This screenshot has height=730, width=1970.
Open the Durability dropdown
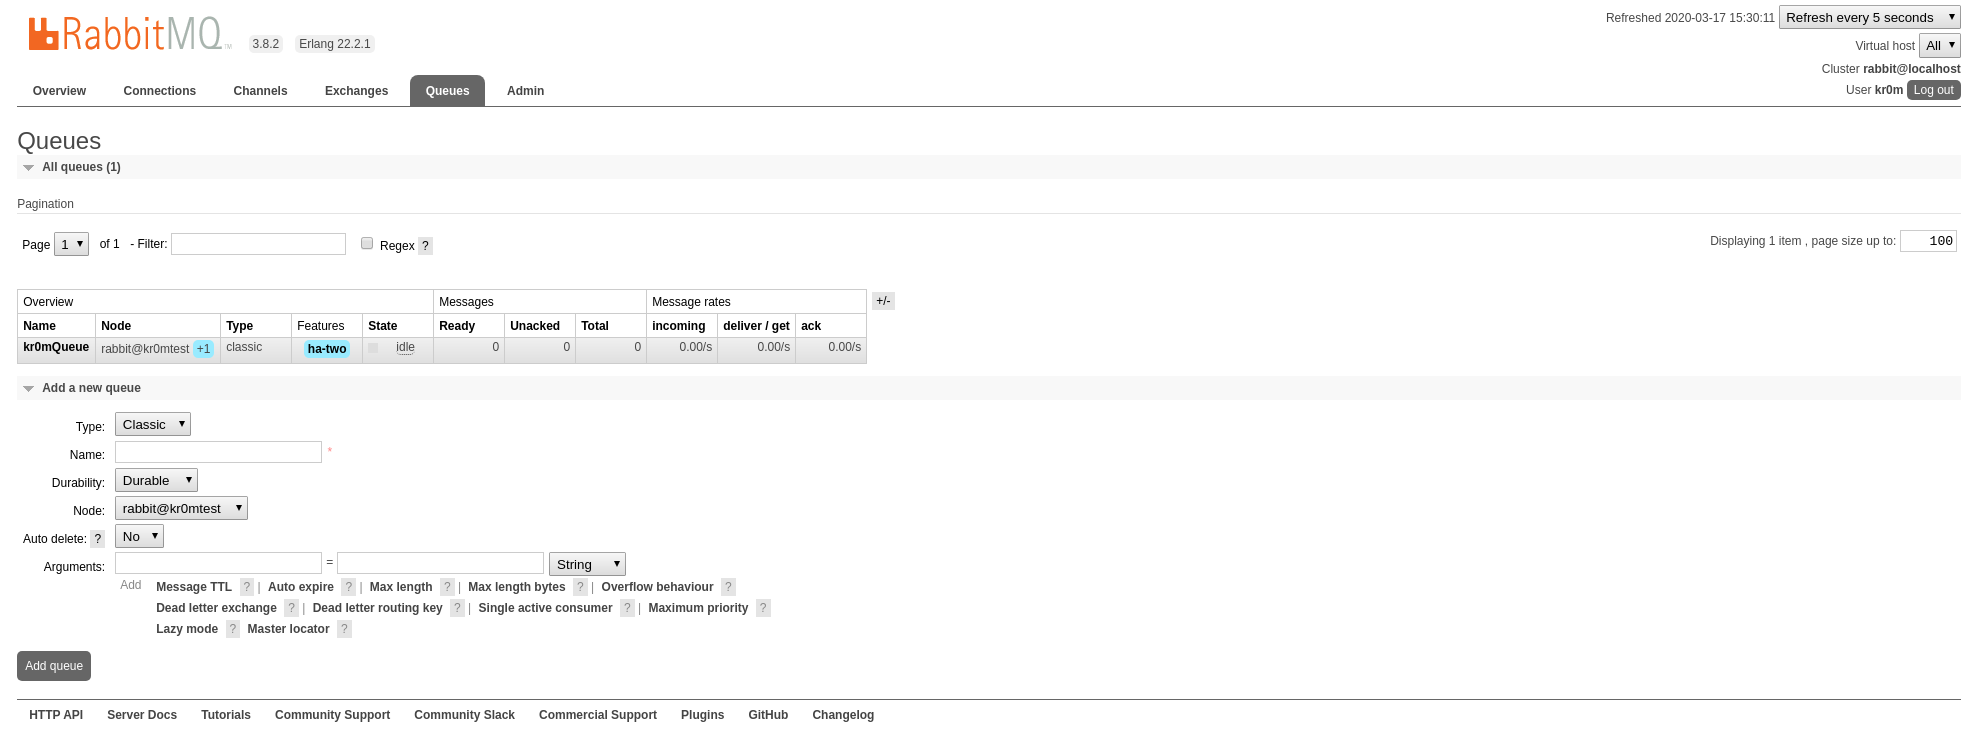pos(156,481)
